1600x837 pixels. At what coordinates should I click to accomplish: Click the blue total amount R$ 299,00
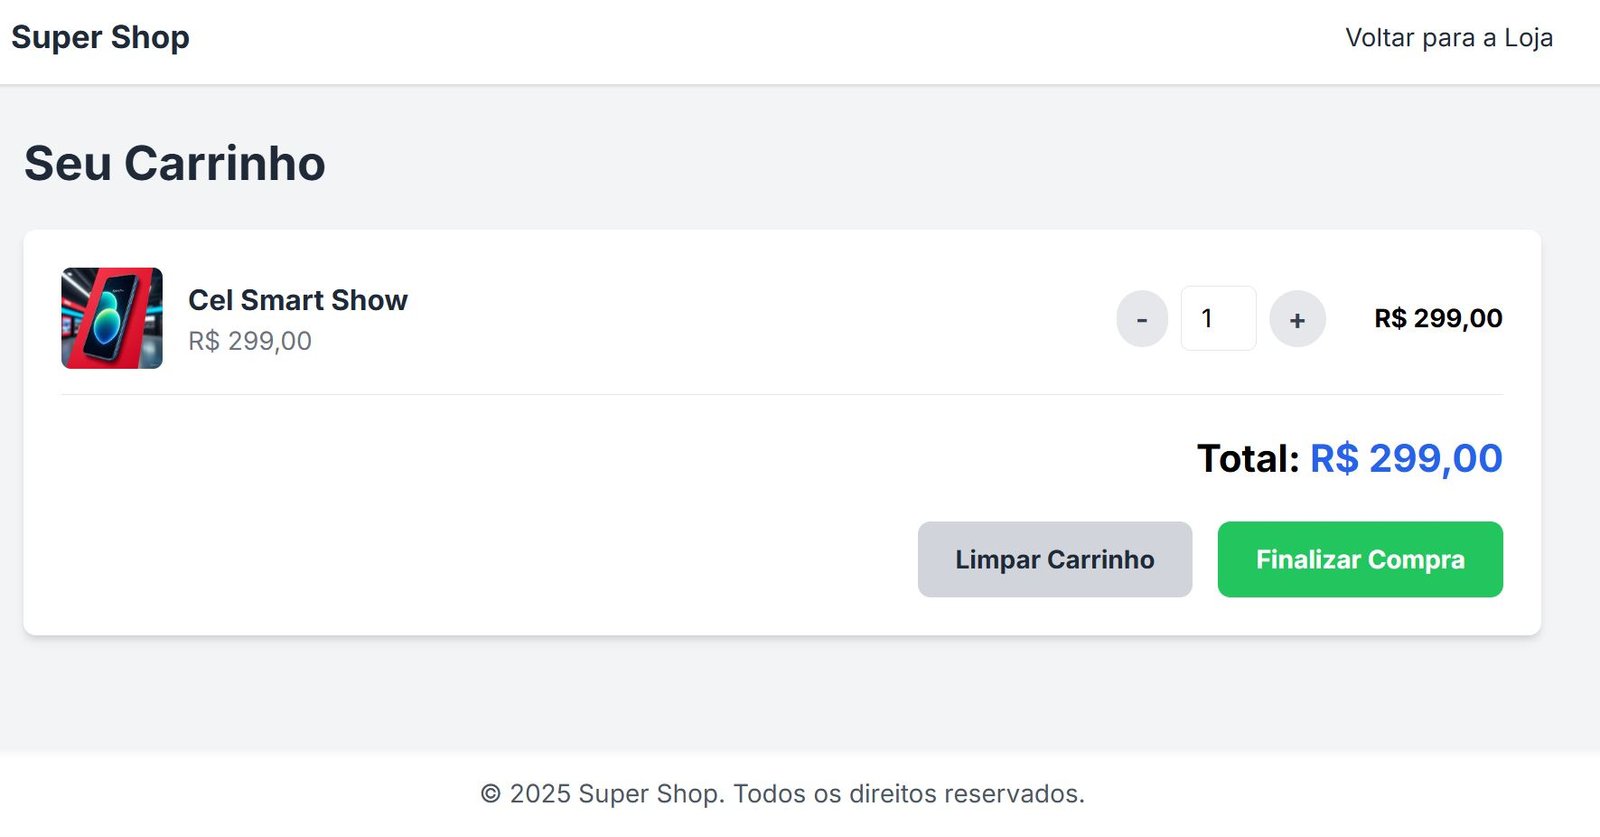pyautogui.click(x=1406, y=459)
